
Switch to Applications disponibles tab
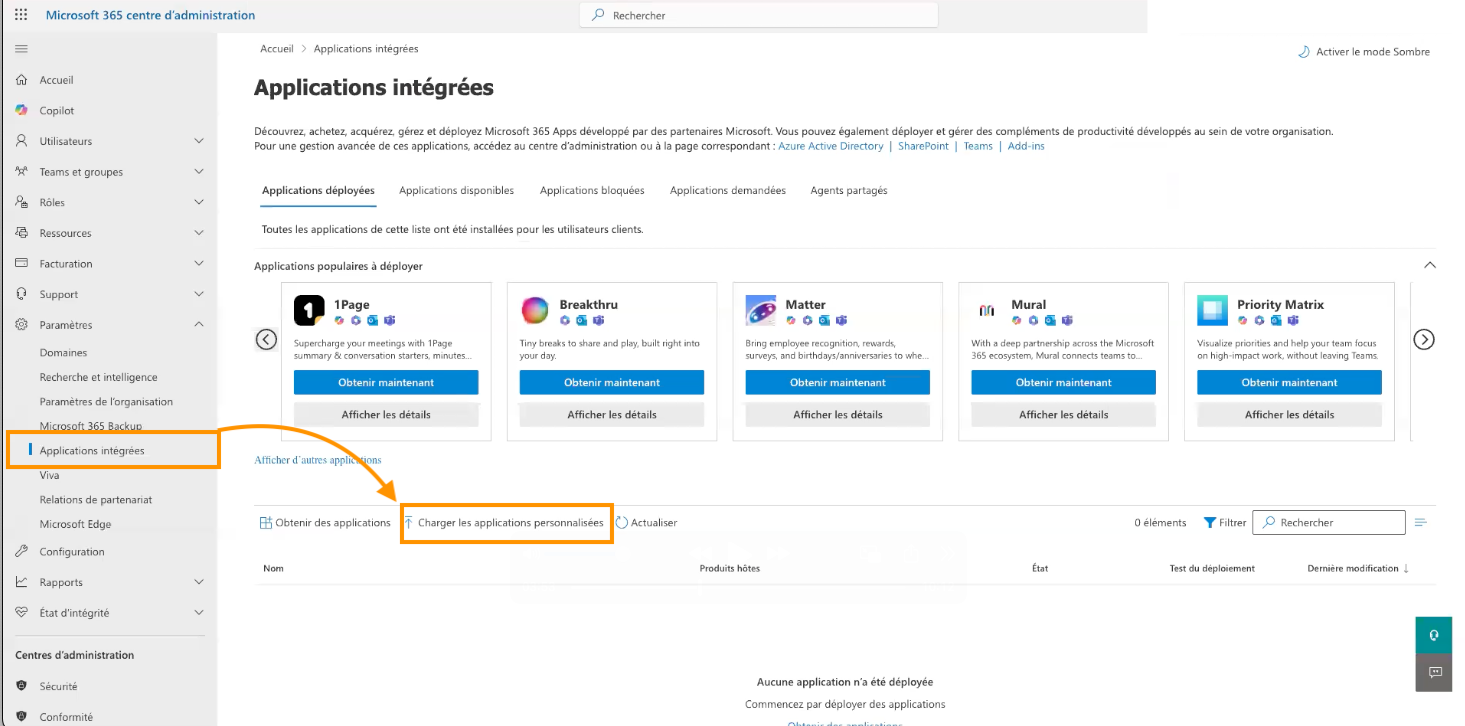click(456, 190)
